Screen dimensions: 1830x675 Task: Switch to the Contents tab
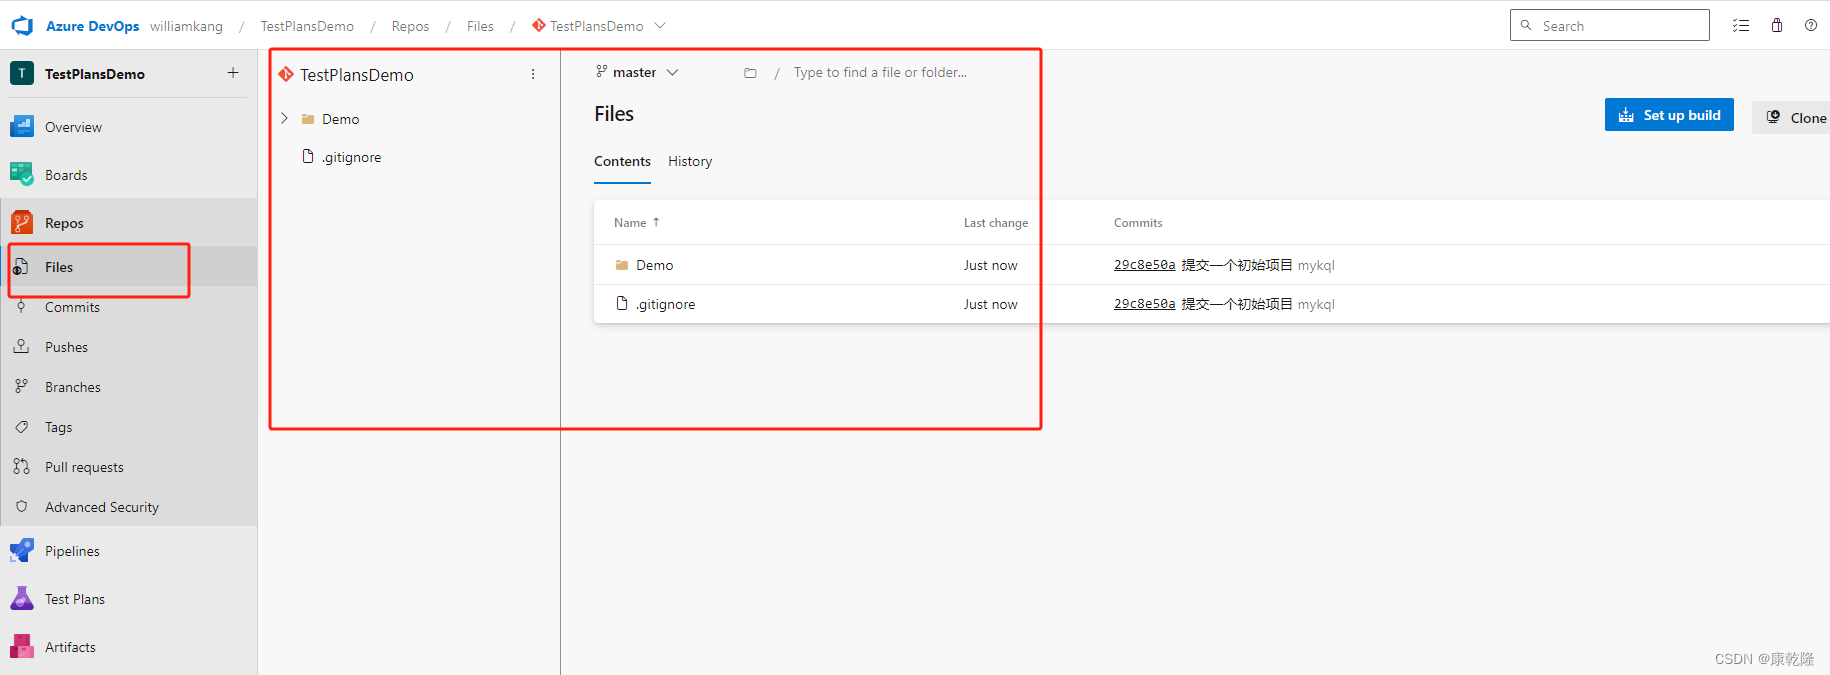[622, 161]
